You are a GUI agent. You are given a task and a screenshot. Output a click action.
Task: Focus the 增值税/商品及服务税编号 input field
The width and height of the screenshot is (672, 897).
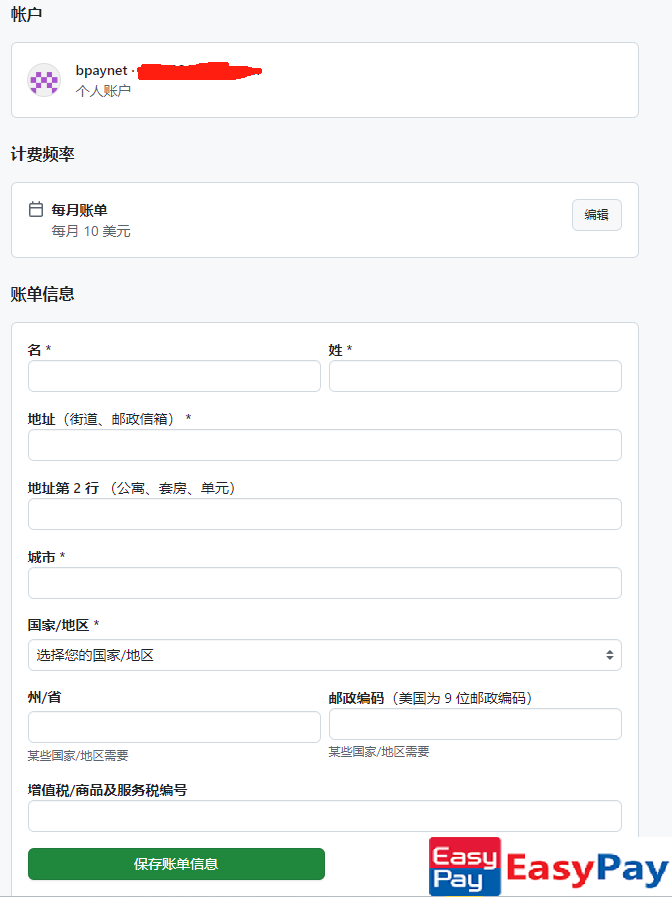(x=325, y=816)
